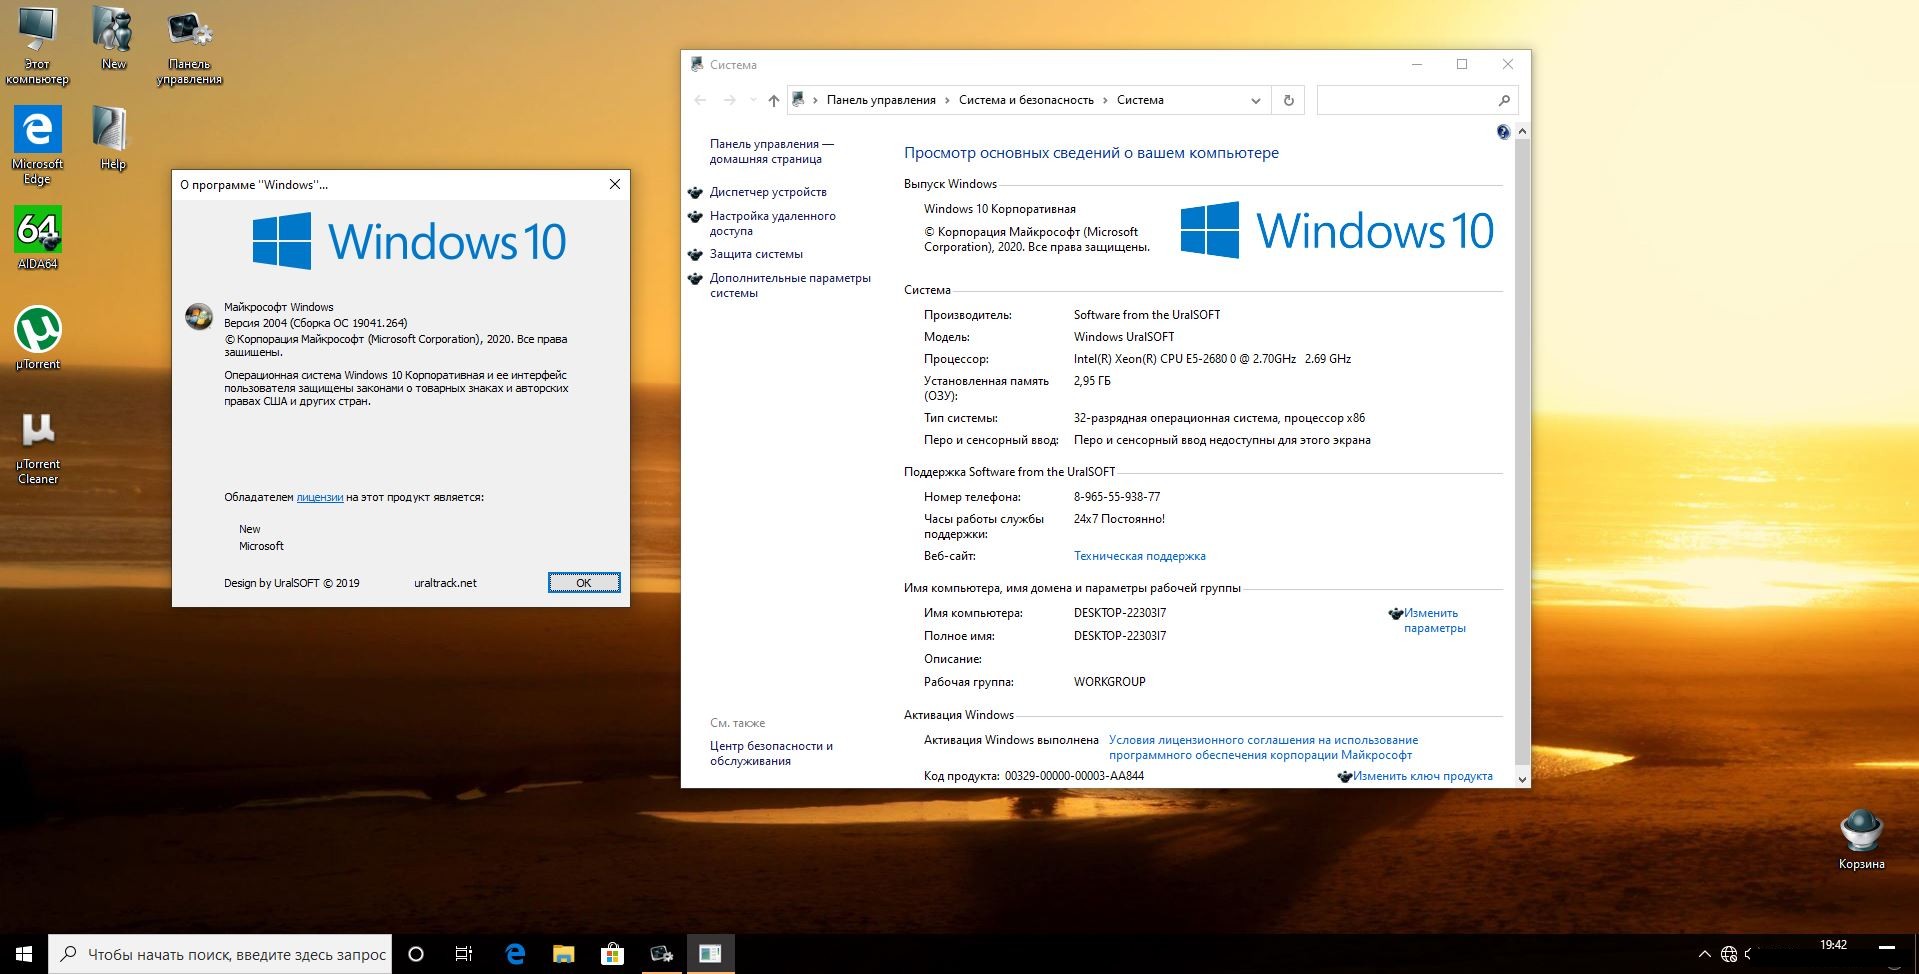Open the "лицензии" link in About dialog

(319, 497)
